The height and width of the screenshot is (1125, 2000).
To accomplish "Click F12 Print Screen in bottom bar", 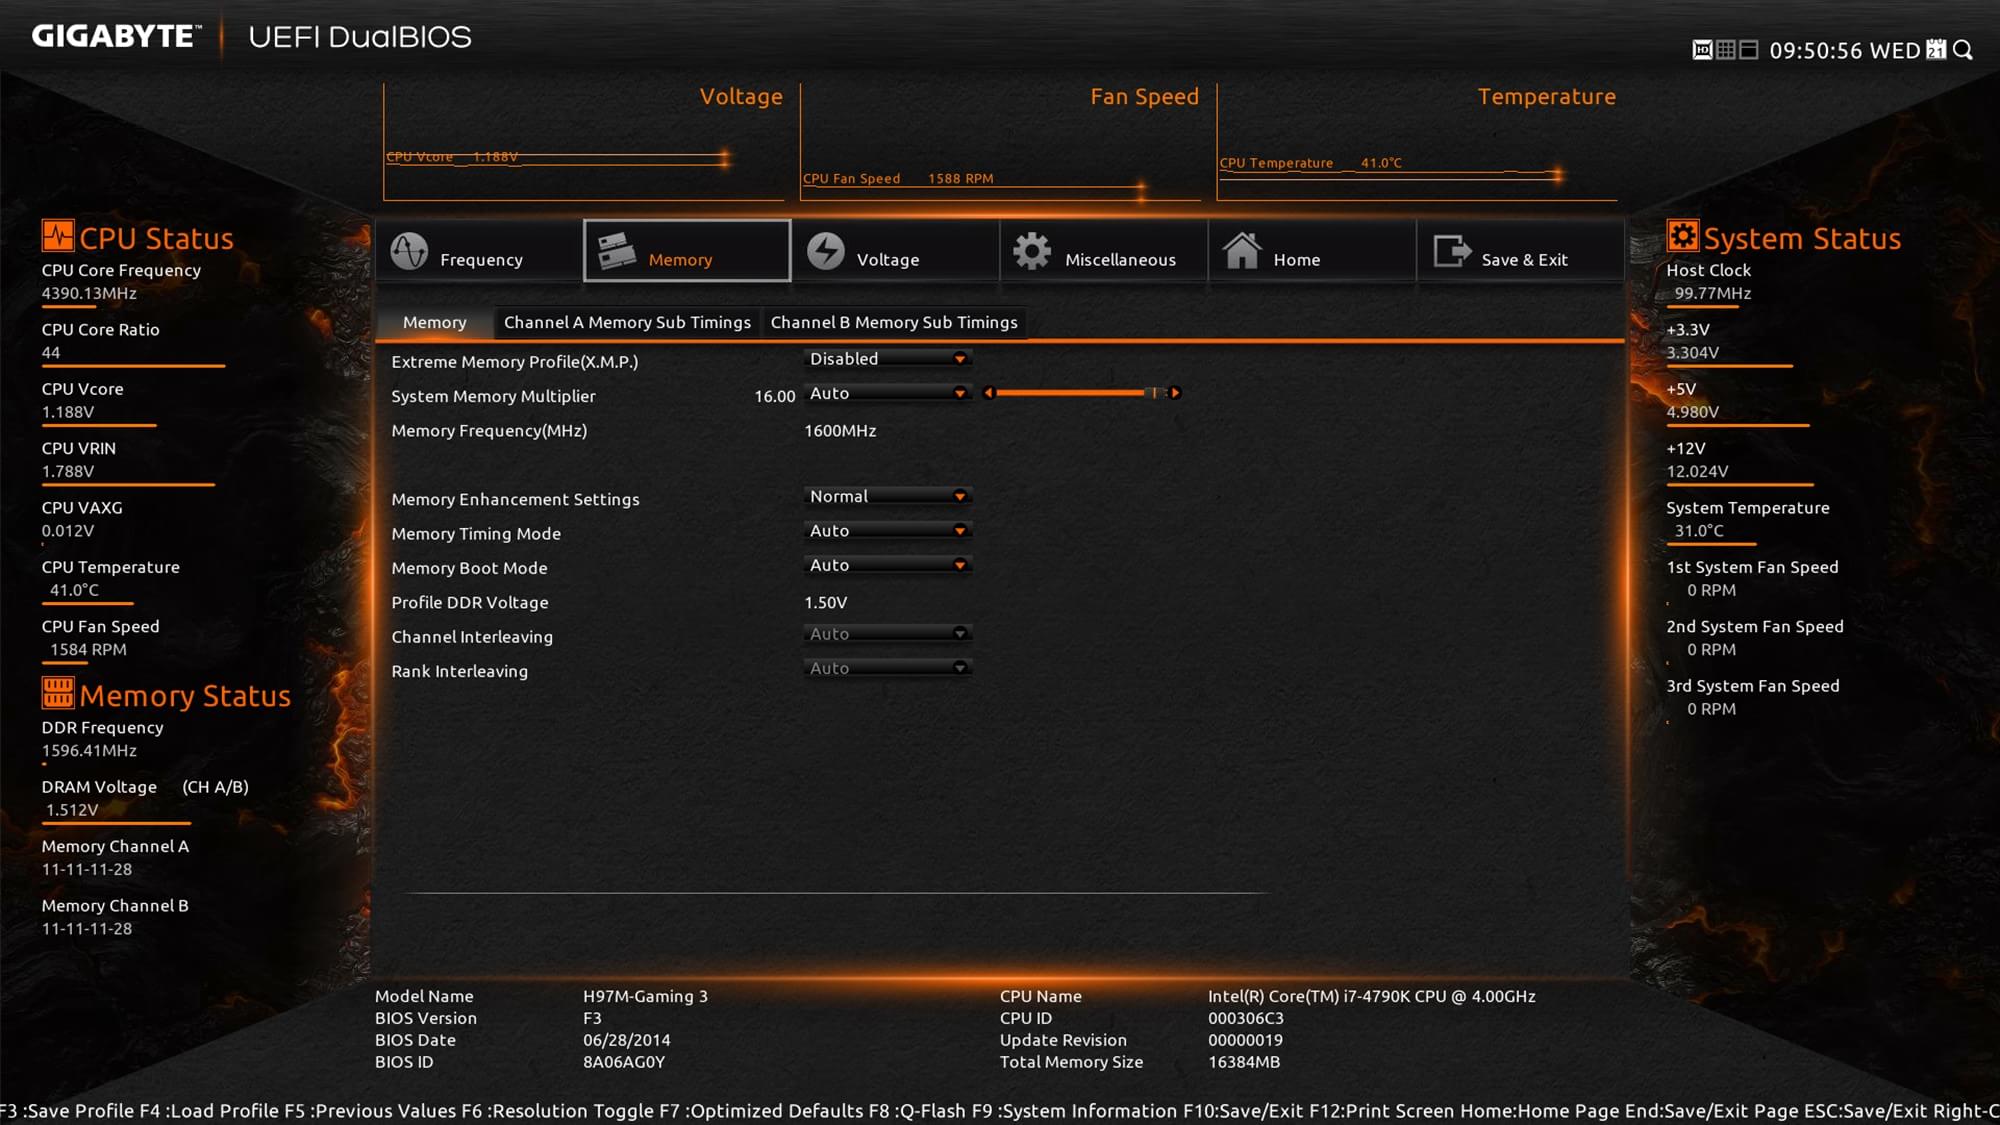I will (1381, 1111).
